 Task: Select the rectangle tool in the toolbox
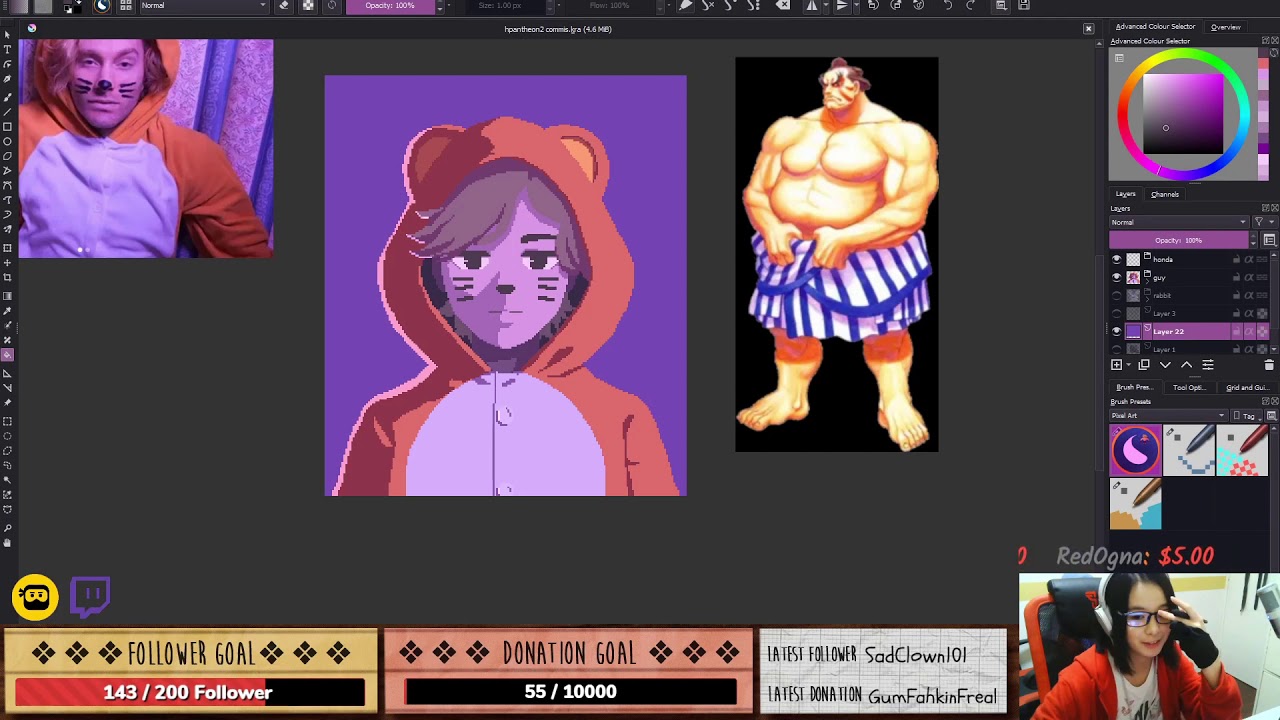point(7,127)
